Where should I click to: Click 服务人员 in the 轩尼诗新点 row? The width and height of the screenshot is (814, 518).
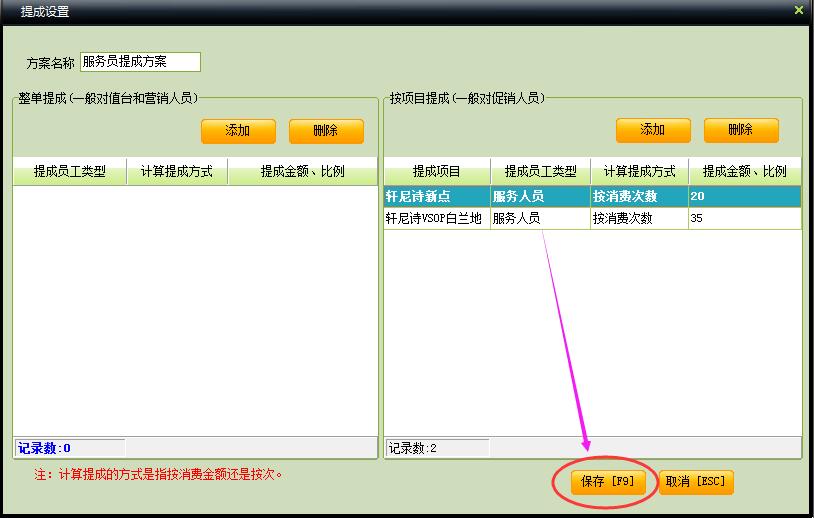pos(540,196)
